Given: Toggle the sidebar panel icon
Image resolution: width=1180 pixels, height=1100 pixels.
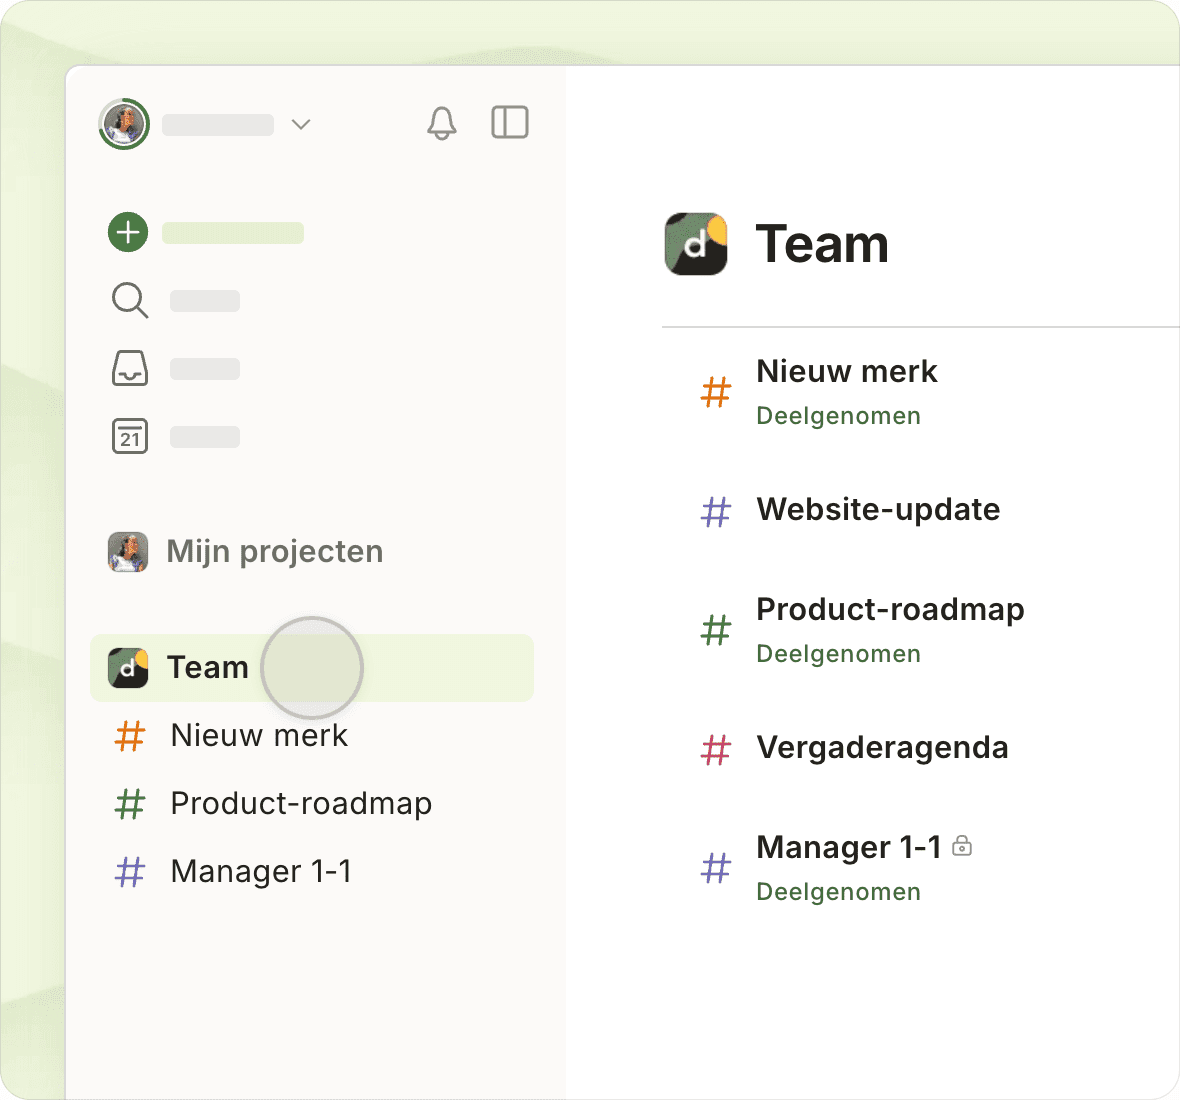Looking at the screenshot, I should pos(510,123).
